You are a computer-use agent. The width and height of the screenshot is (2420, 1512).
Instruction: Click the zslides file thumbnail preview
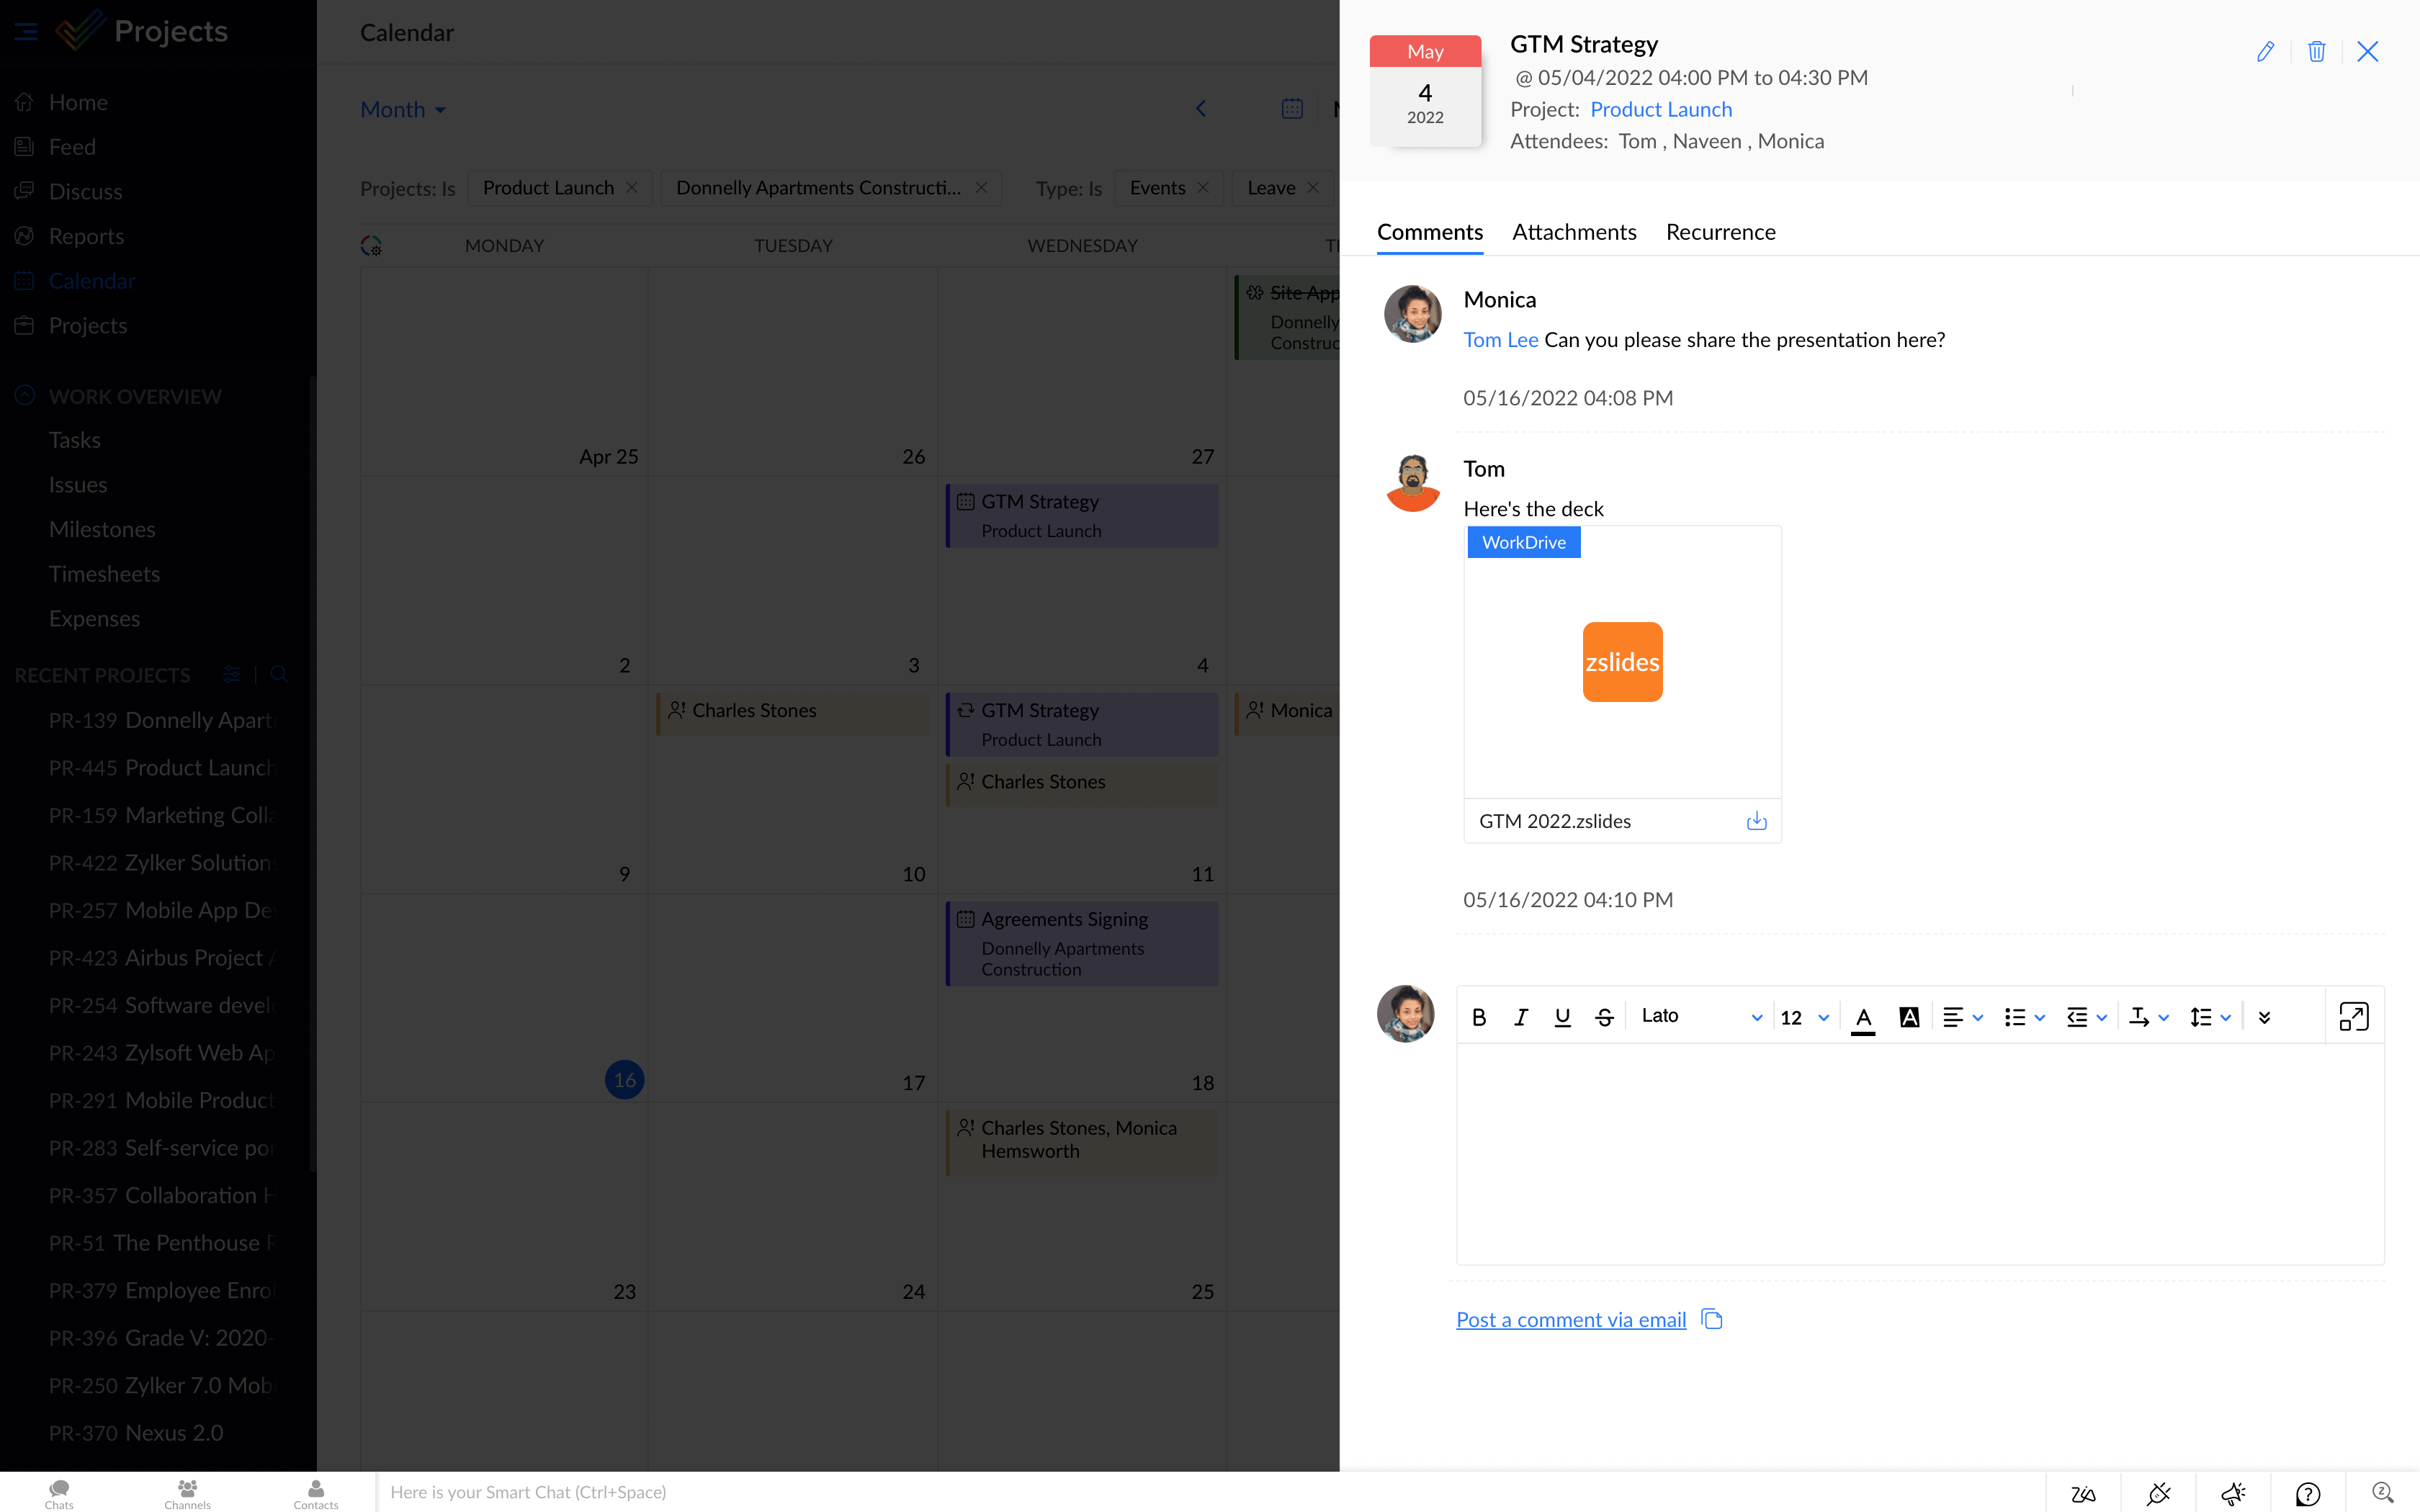[x=1622, y=662]
